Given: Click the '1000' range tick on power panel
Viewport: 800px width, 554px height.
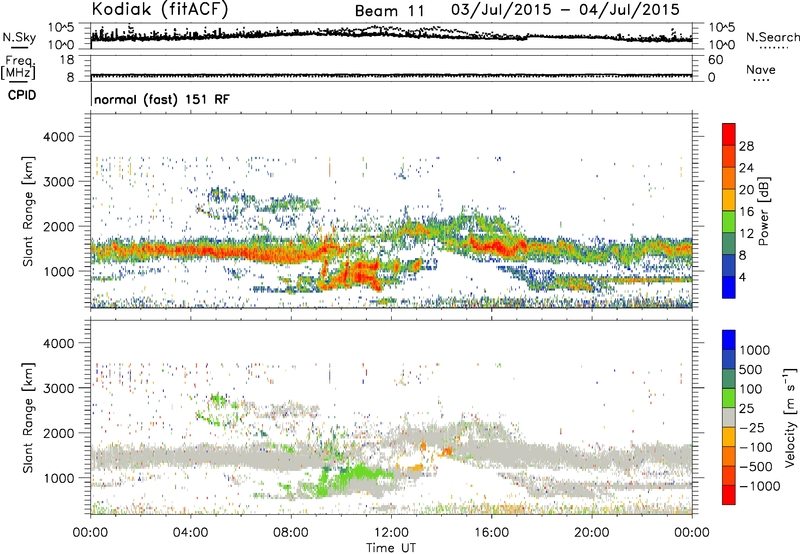Looking at the screenshot, I should [58, 271].
